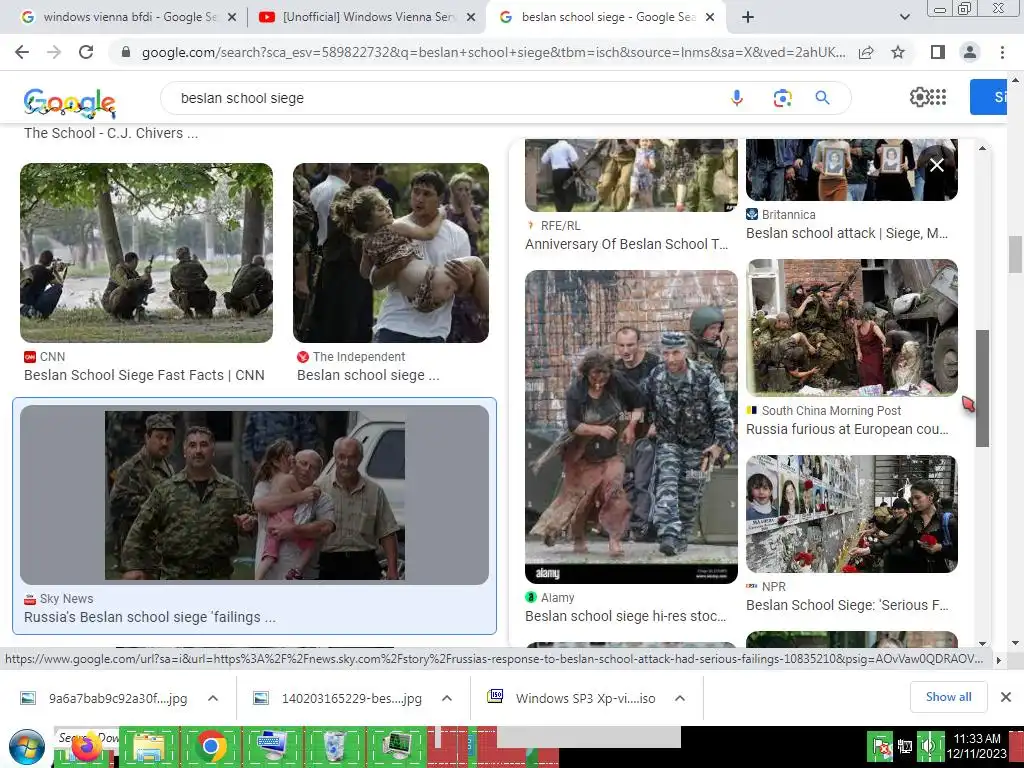Image resolution: width=1024 pixels, height=768 pixels.
Task: Select the beslan school siege tab
Action: tap(607, 17)
